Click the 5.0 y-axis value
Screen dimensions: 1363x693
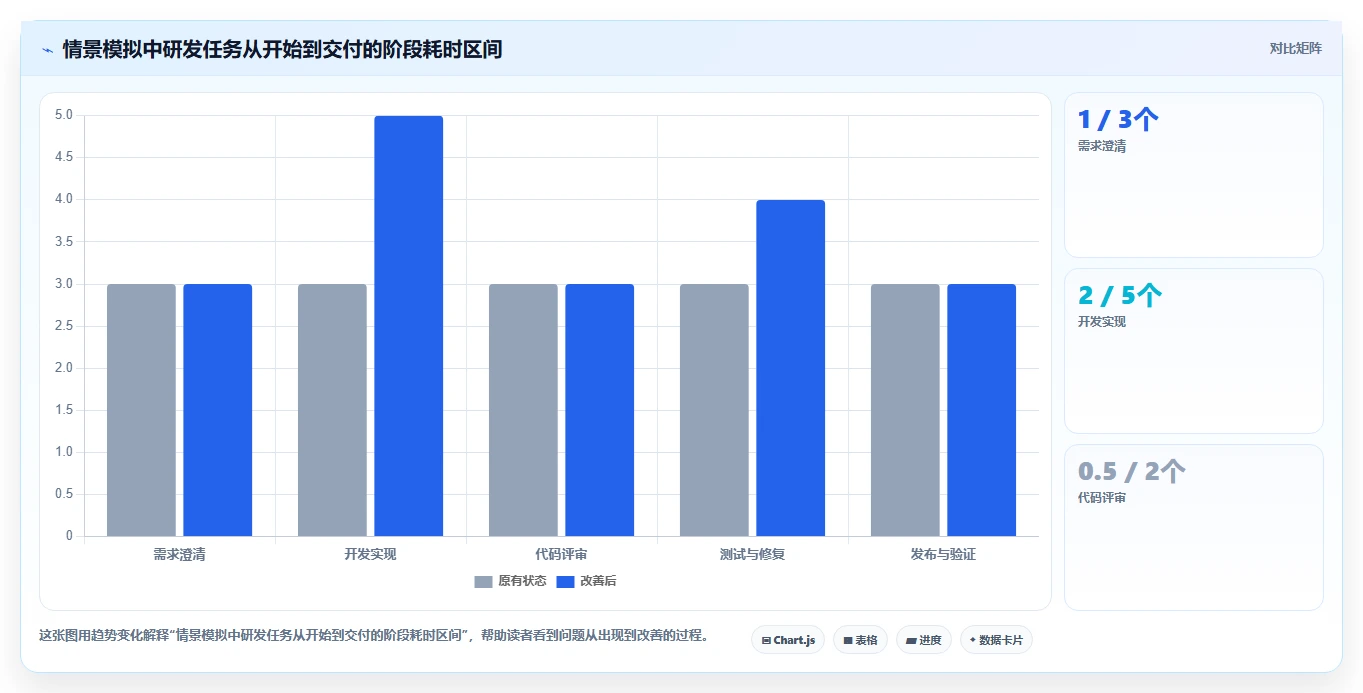[64, 115]
